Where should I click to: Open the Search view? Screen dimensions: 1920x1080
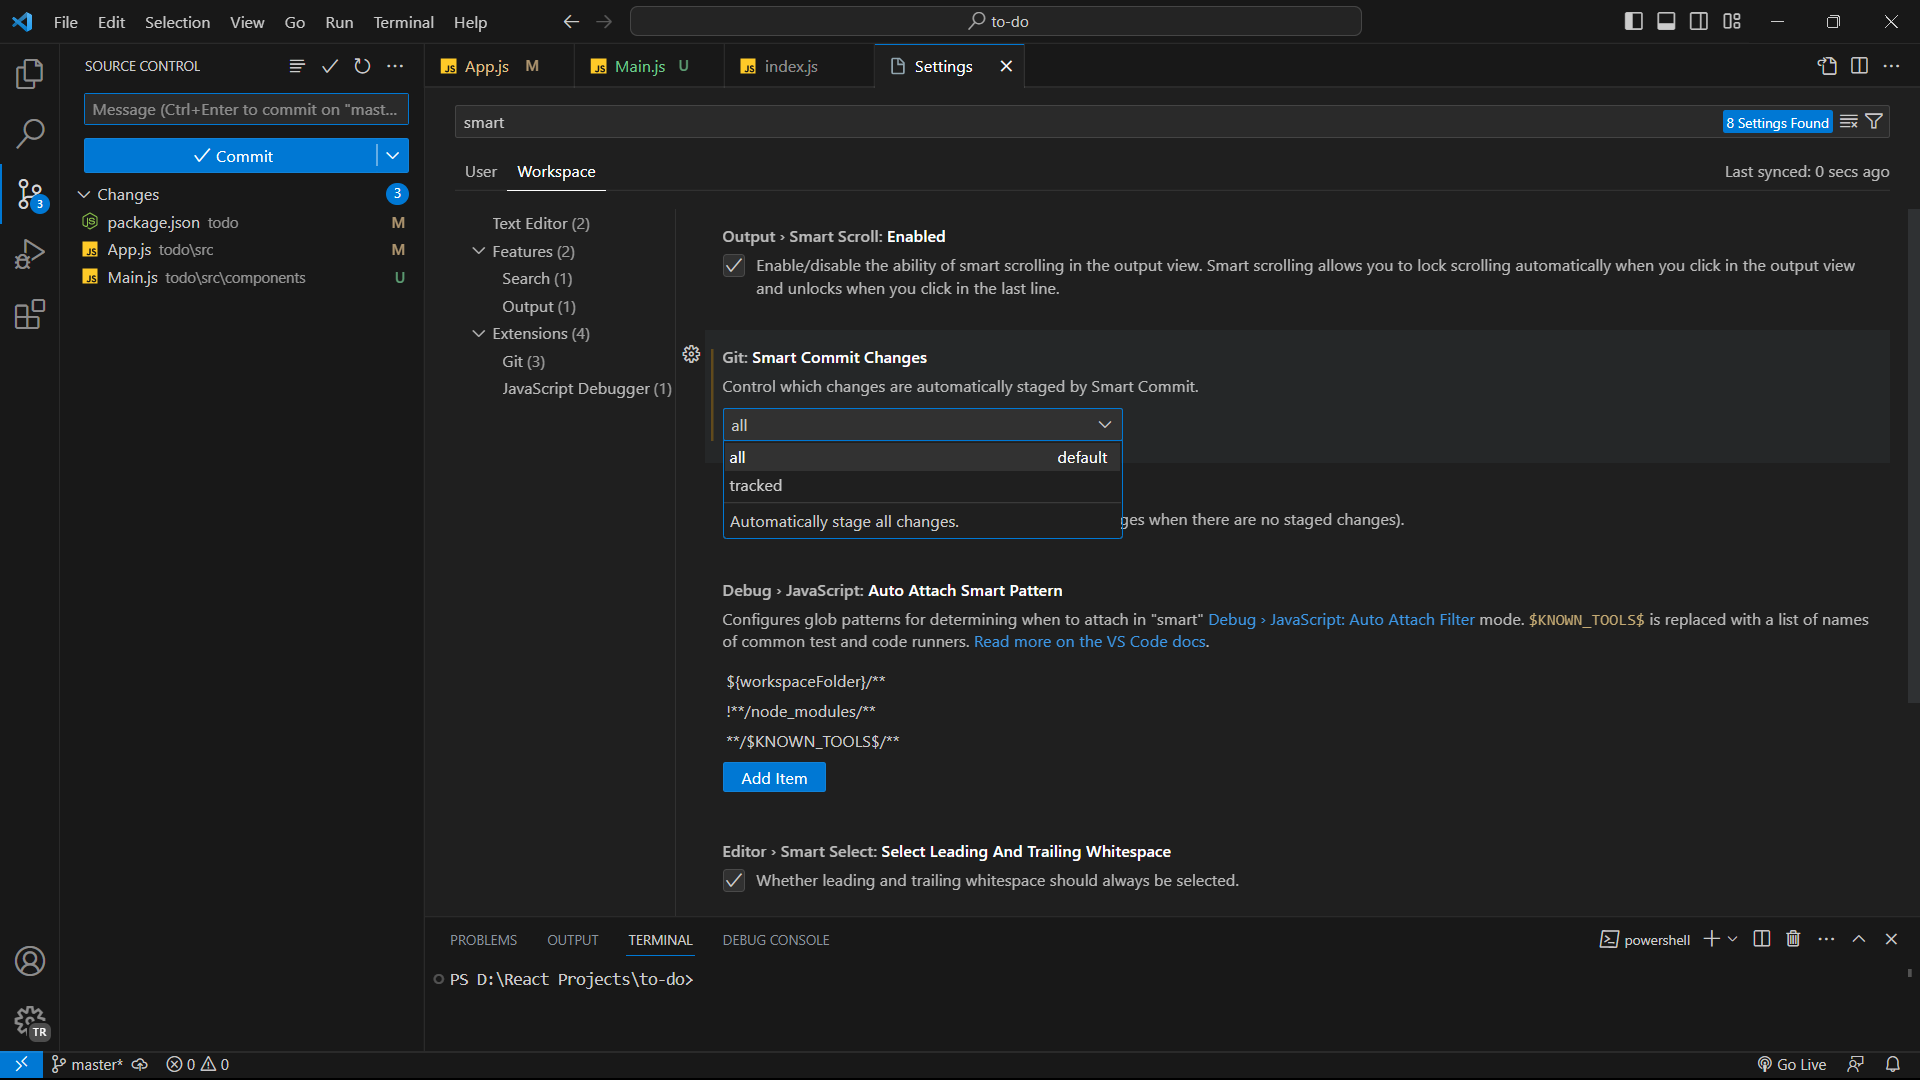29,133
